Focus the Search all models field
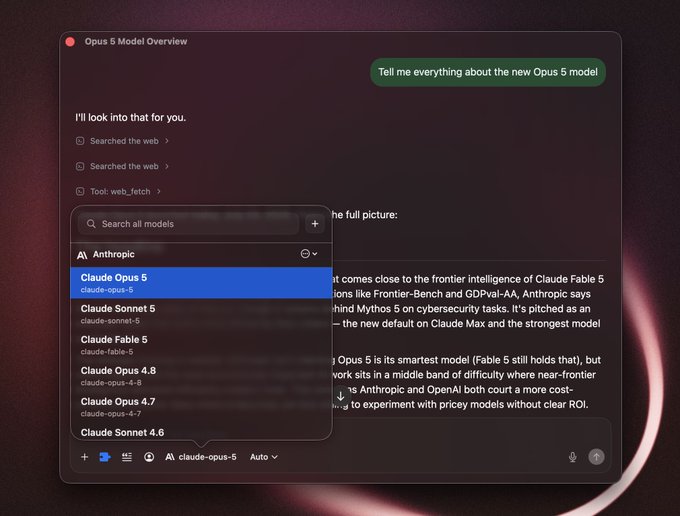The width and height of the screenshot is (680, 516). tap(188, 224)
